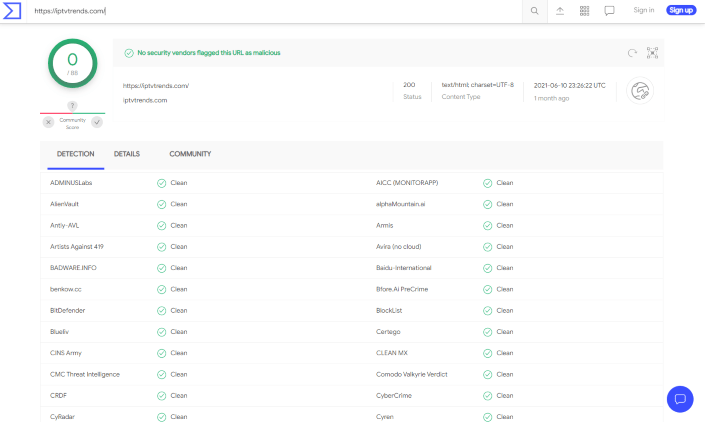
Task: Vote harmless with the checkmark button
Action: (97, 122)
